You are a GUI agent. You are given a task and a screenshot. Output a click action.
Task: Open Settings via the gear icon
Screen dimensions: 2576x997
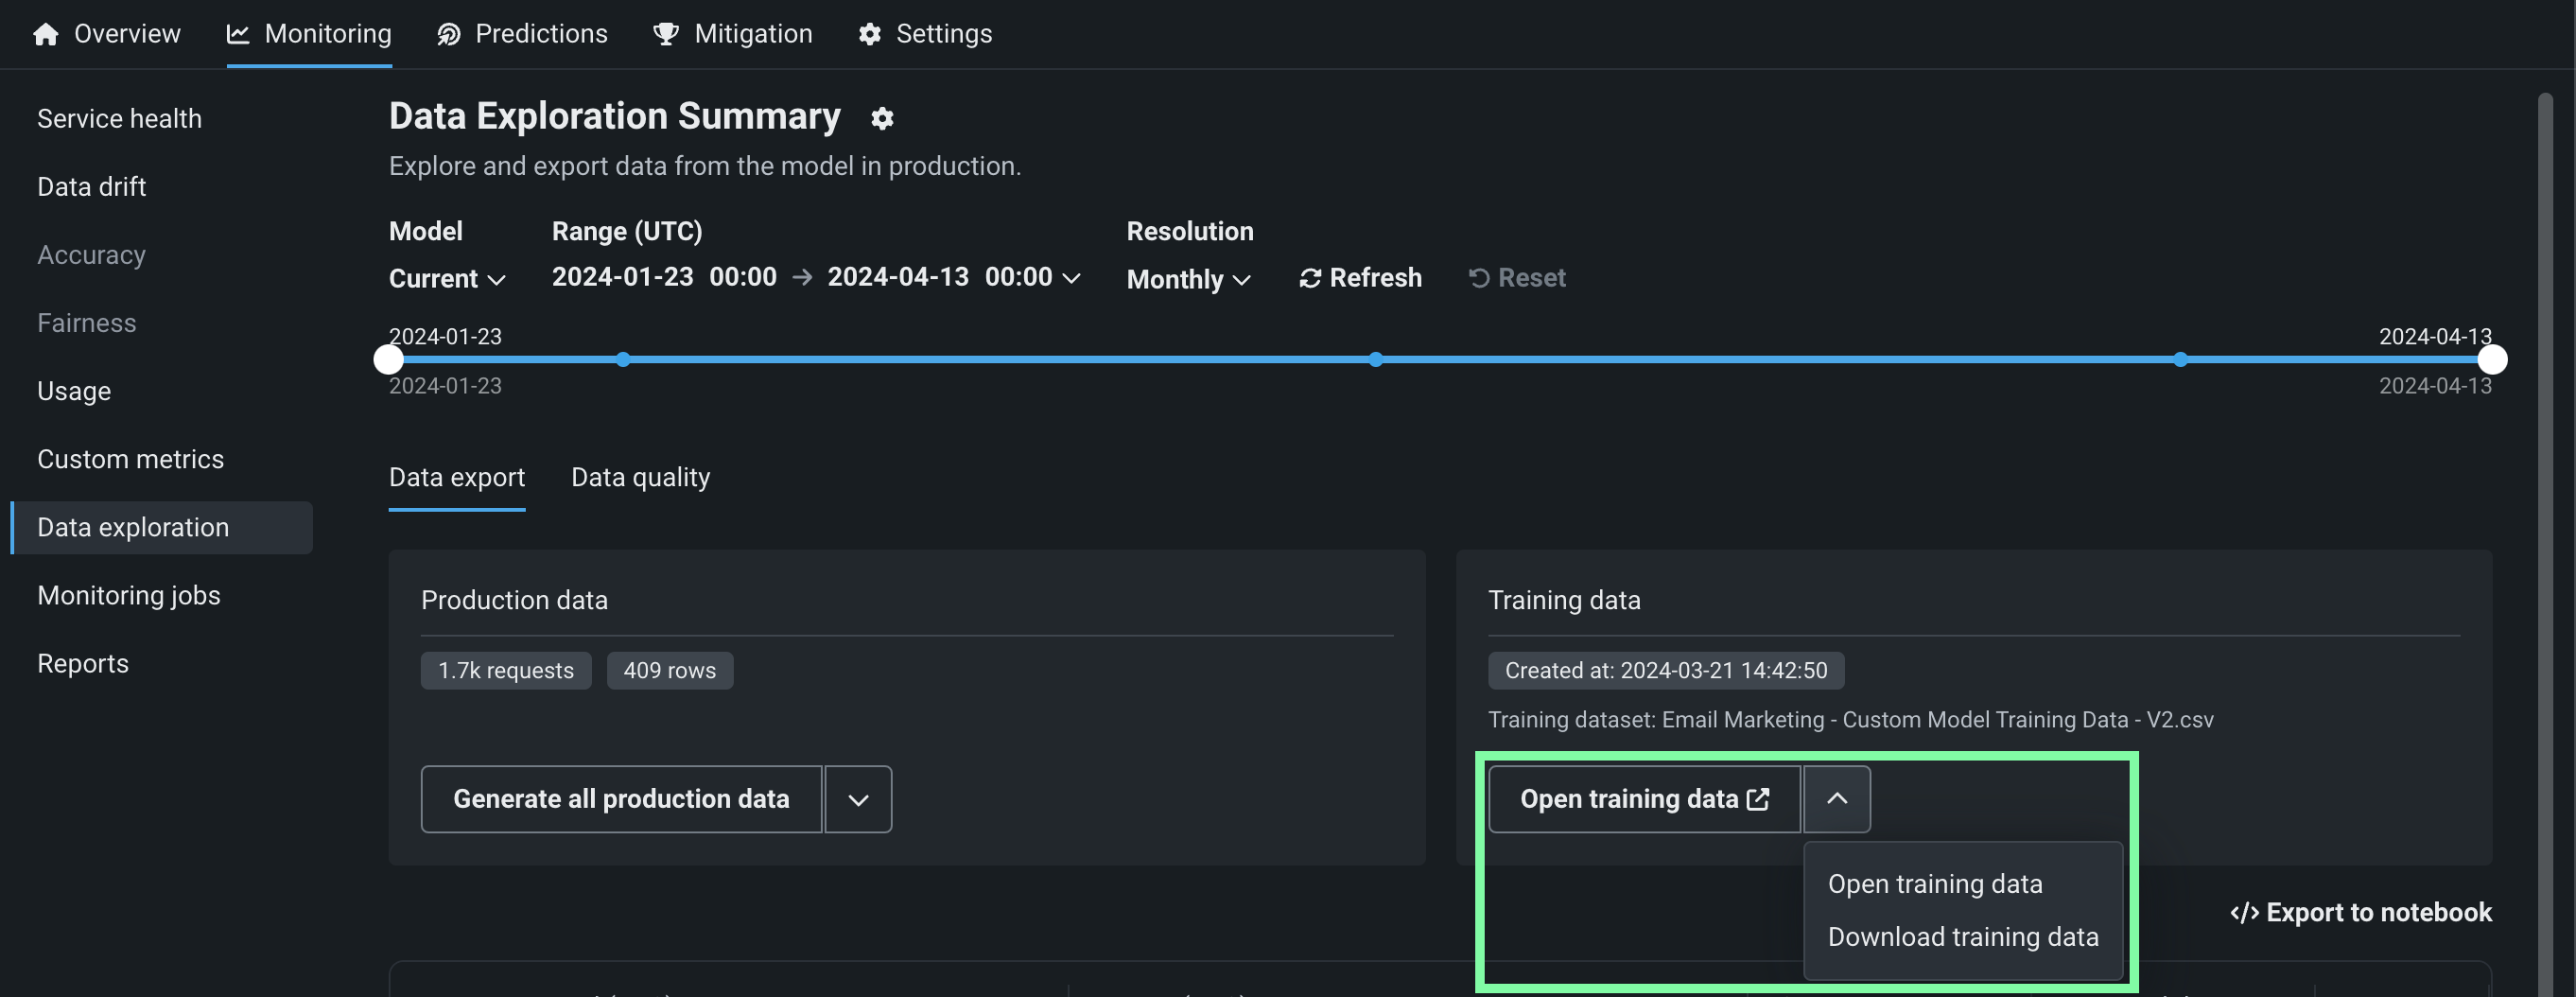point(870,34)
